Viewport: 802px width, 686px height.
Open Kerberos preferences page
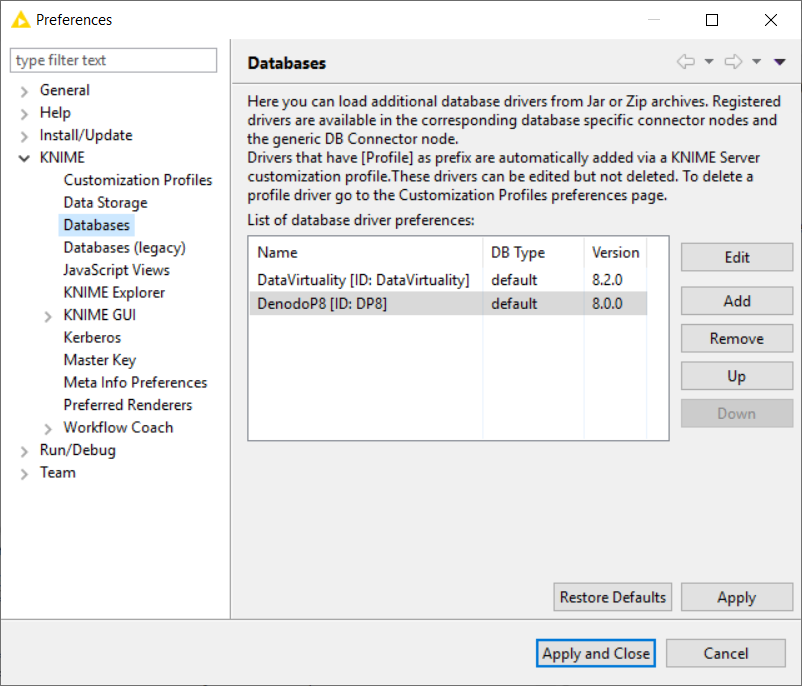click(x=92, y=338)
